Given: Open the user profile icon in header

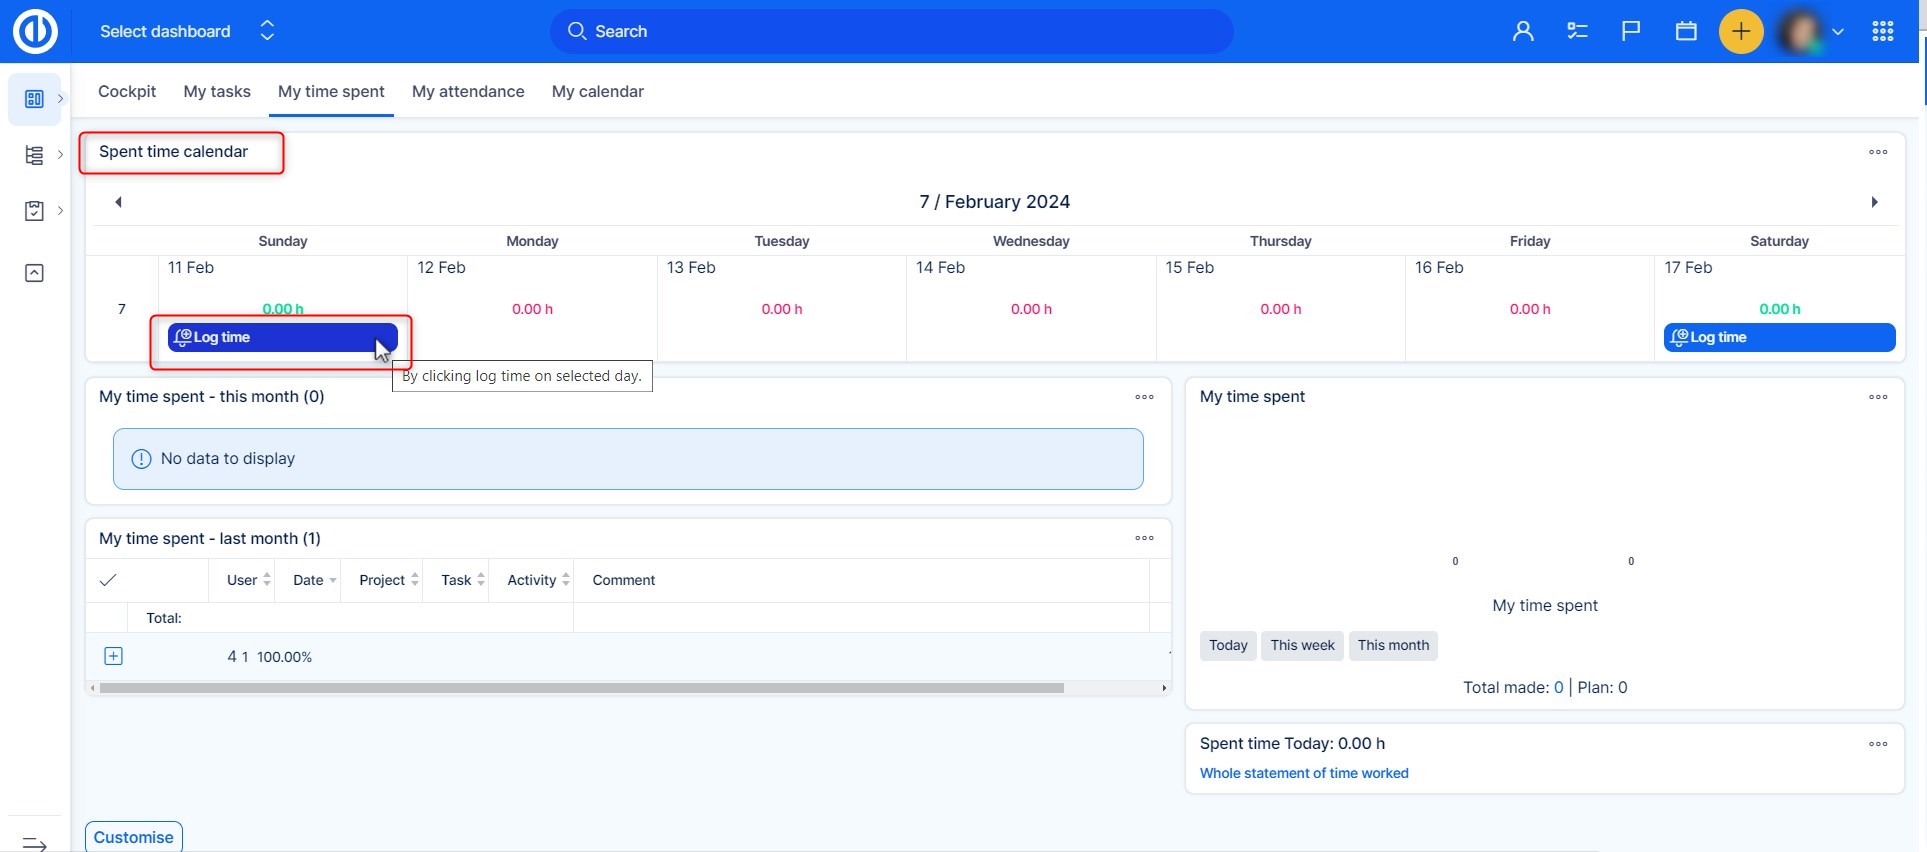Looking at the screenshot, I should (x=1523, y=32).
